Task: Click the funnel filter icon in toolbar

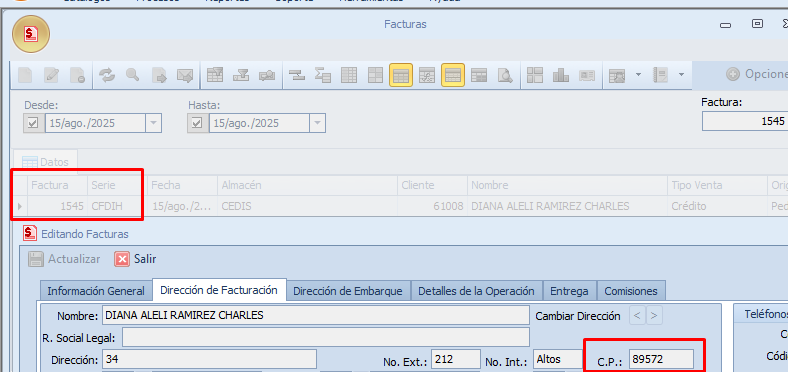Action: tap(241, 75)
